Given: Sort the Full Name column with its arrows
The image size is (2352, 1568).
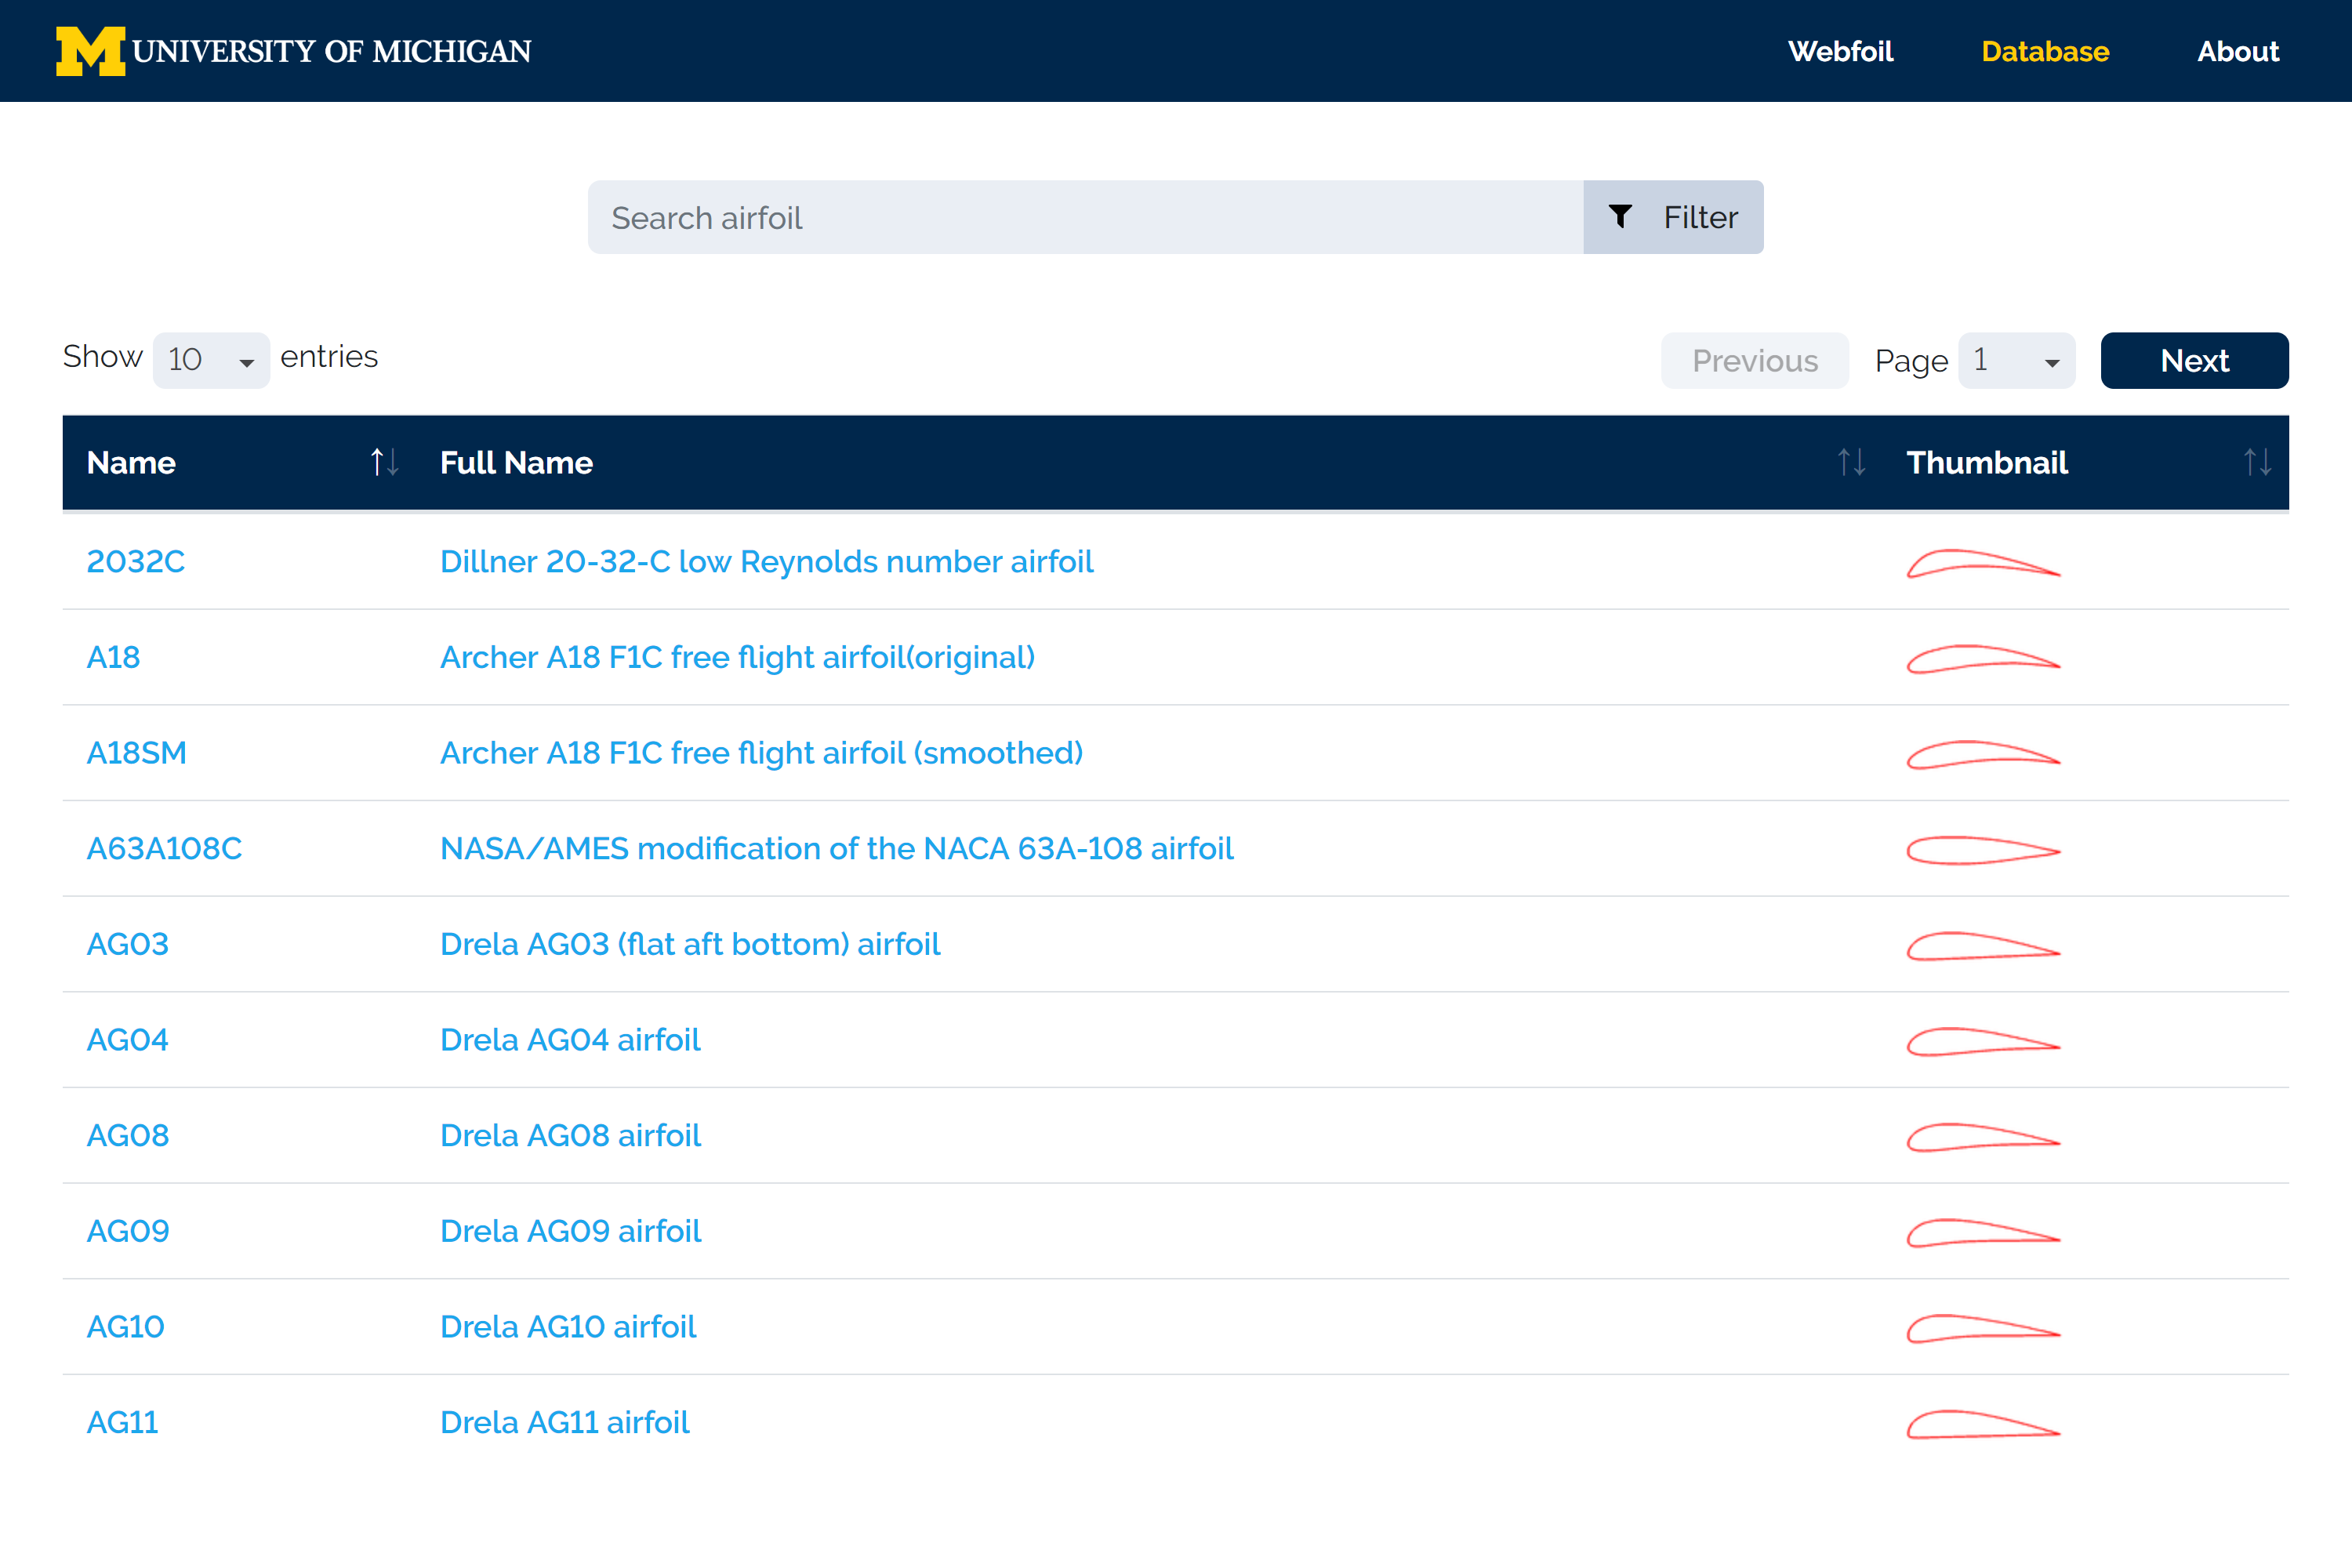Looking at the screenshot, I should [1851, 462].
